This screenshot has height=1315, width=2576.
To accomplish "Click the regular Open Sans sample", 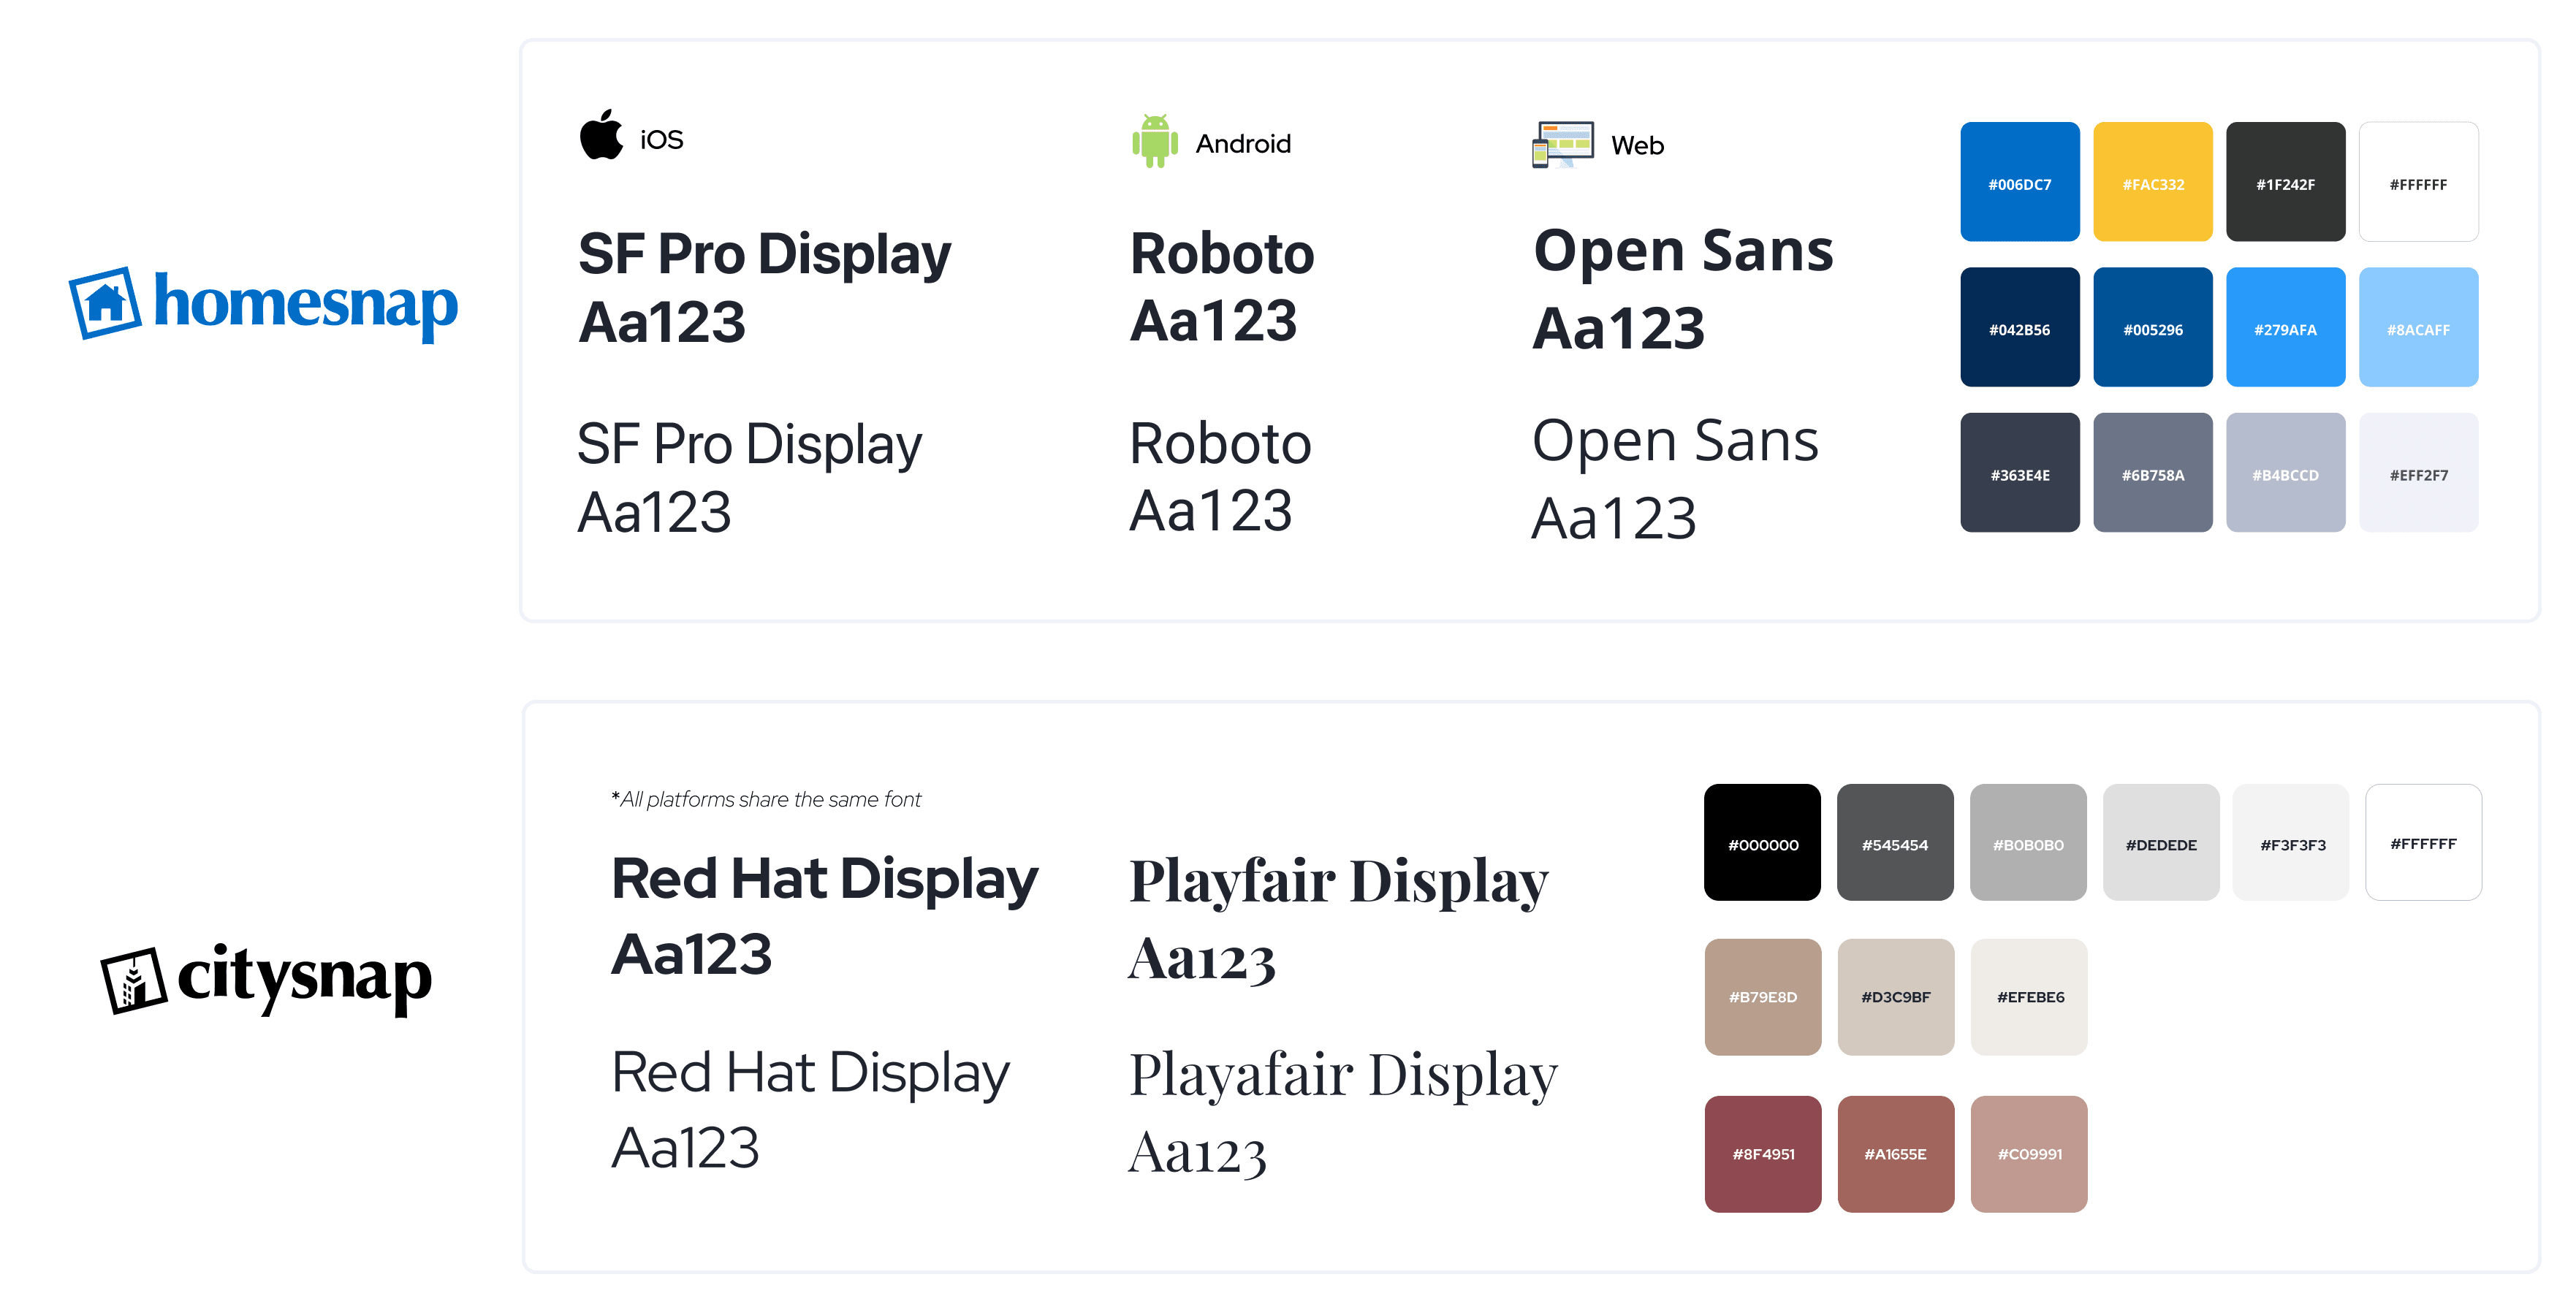I will [1675, 478].
